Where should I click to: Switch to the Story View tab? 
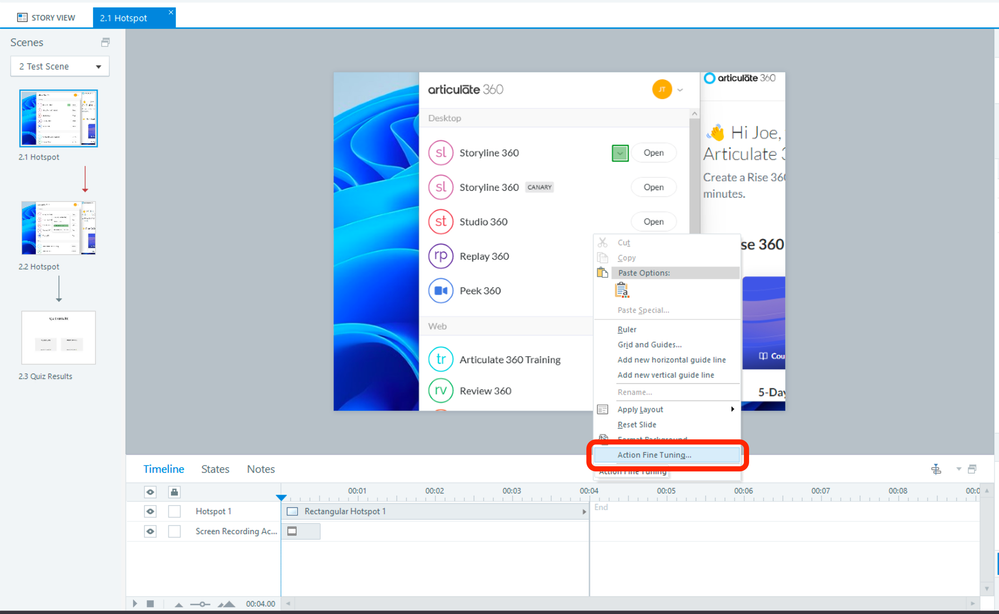47,18
